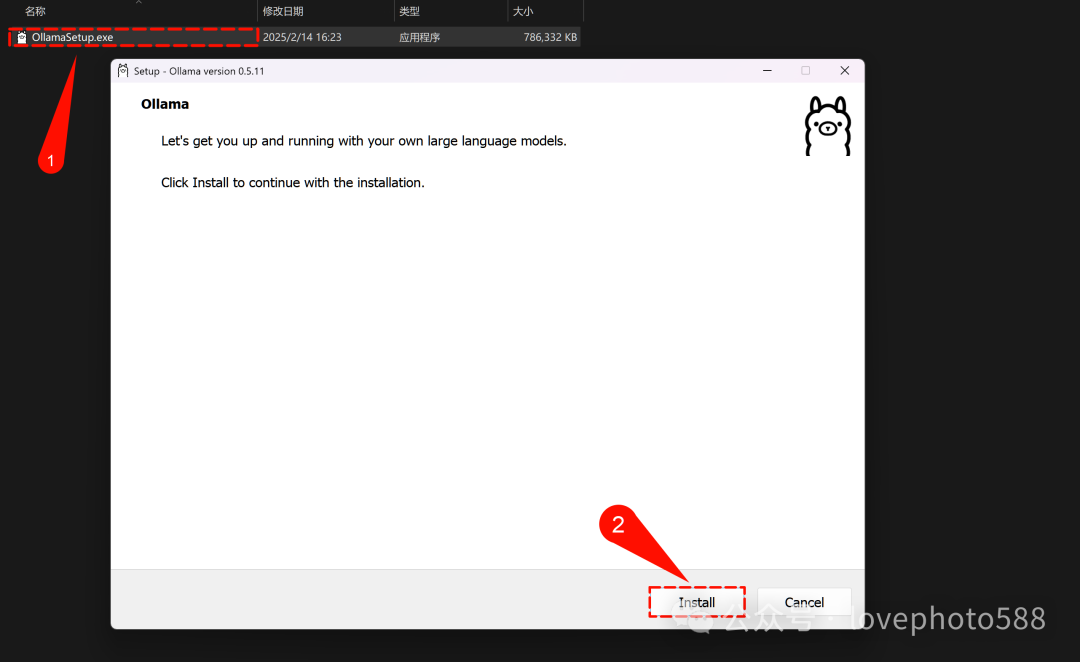Click 'Let's get you up and running' text
This screenshot has height=662, width=1080.
(364, 141)
